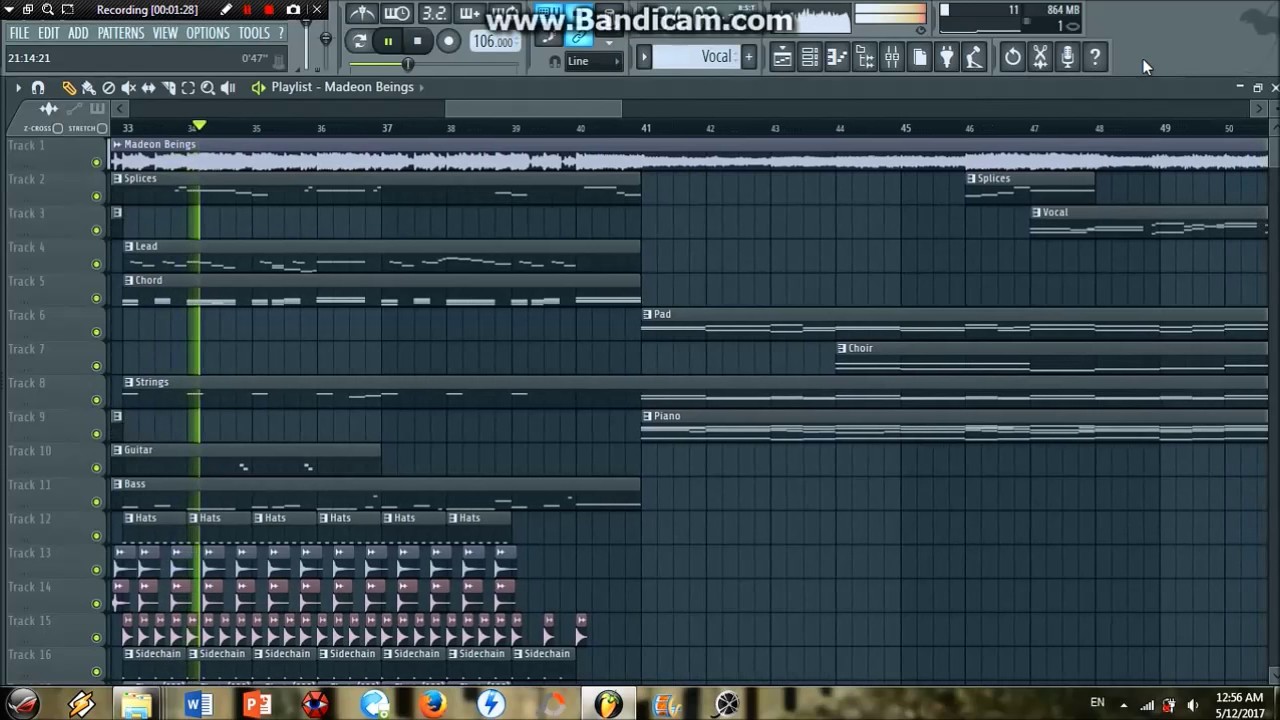
Task: Start recording with the record button
Action: coord(448,41)
